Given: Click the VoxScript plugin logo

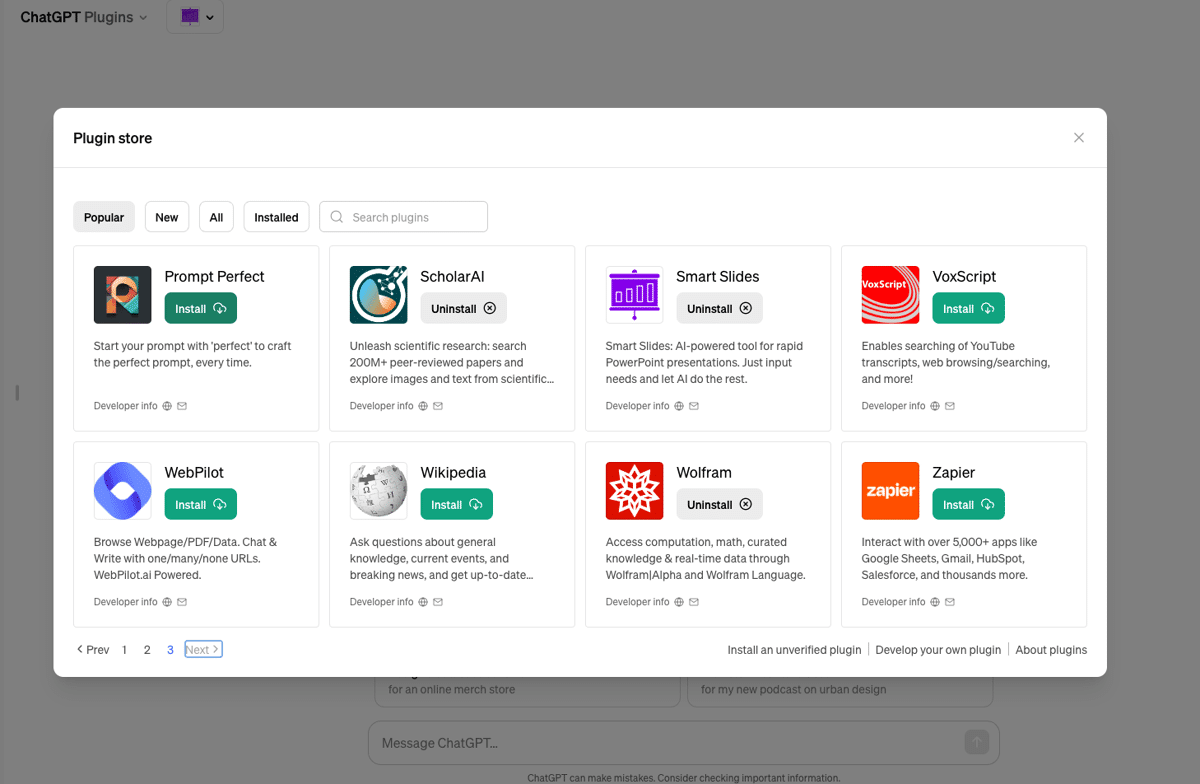Looking at the screenshot, I should [890, 294].
